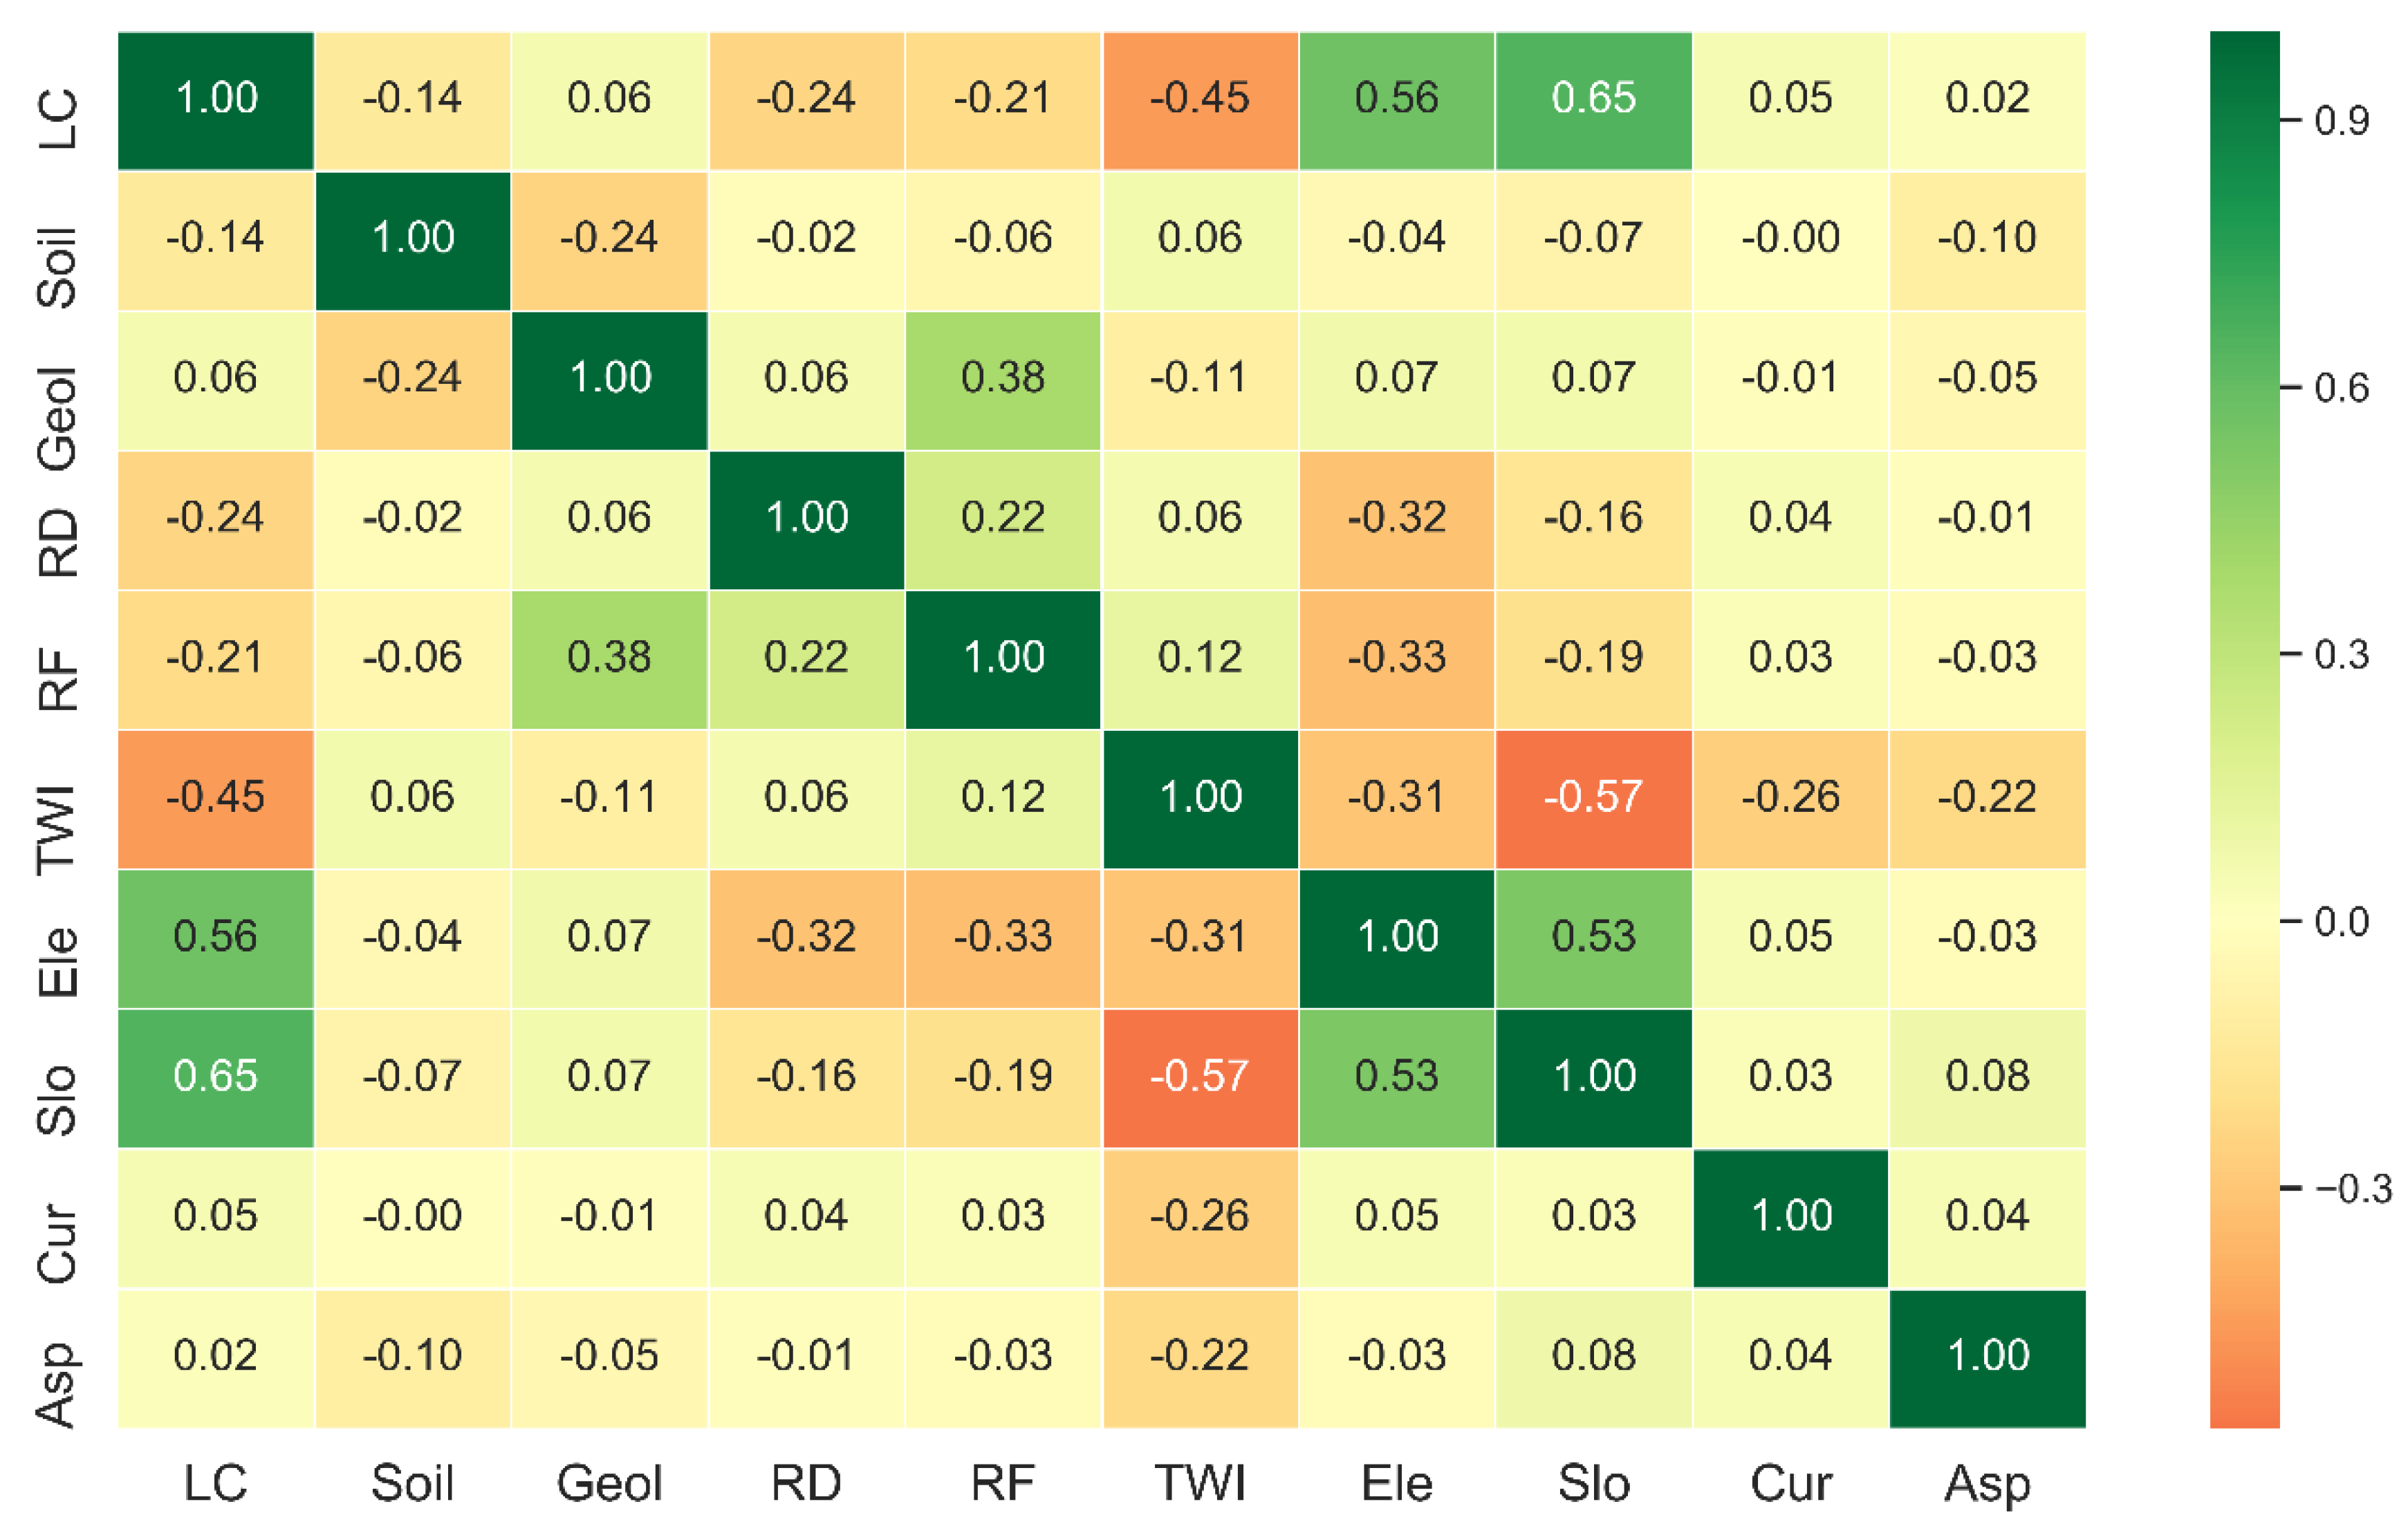Click the Geol label on the y-axis
2408x1533 pixels.
pyautogui.click(x=57, y=419)
